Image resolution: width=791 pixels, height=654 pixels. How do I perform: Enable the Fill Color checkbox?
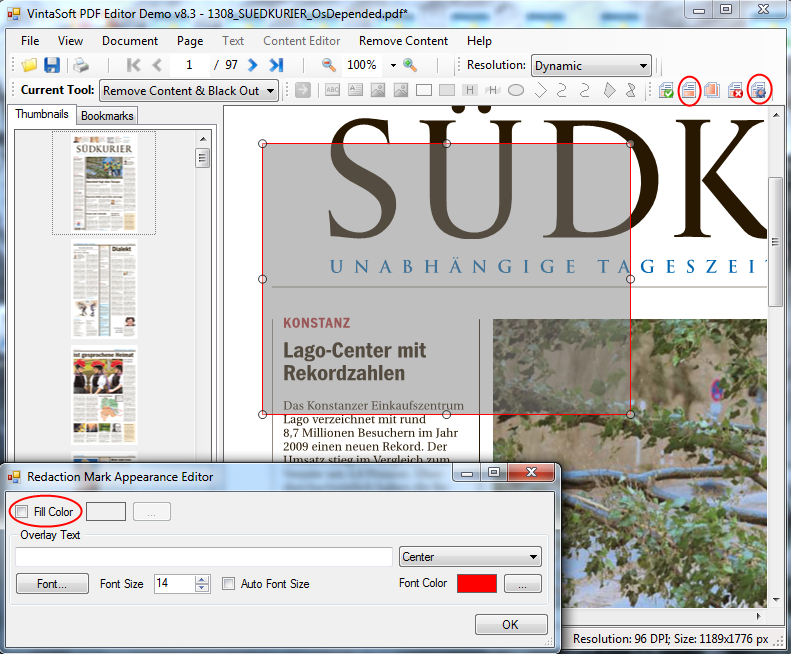[22, 512]
